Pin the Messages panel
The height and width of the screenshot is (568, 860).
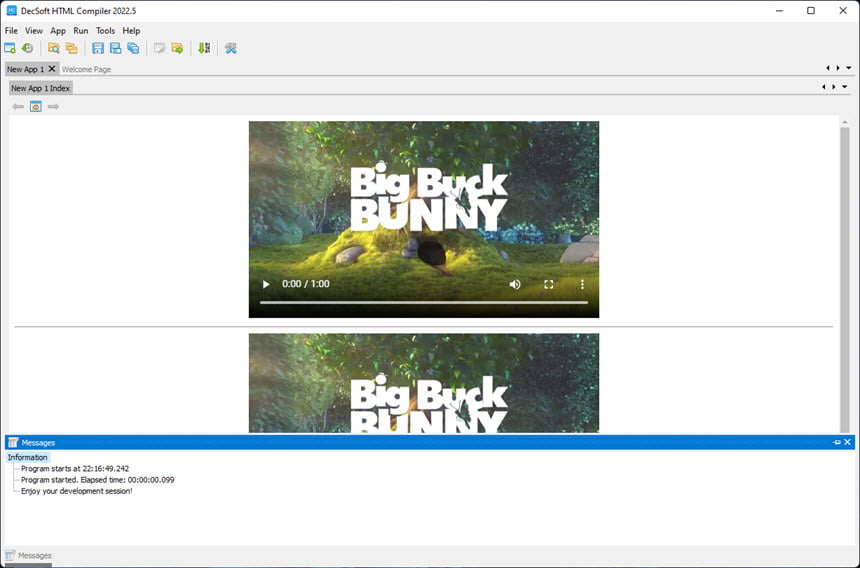click(x=836, y=442)
